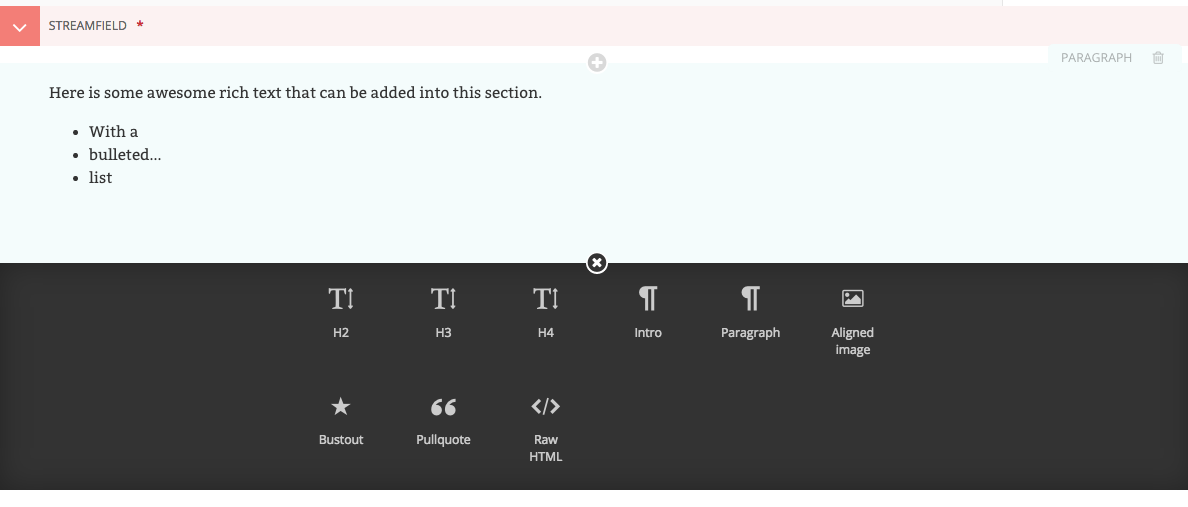Click the empty area of the paragraph editor
This screenshot has width=1188, height=507.
pos(600,220)
